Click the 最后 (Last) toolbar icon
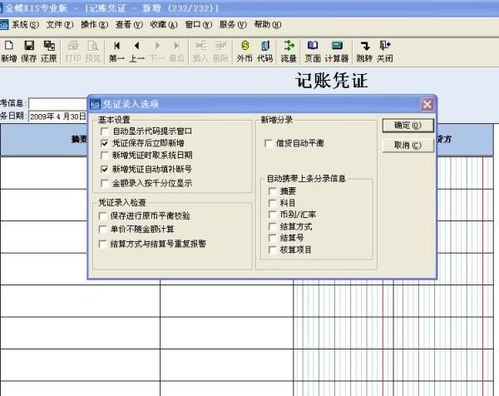 click(x=177, y=51)
